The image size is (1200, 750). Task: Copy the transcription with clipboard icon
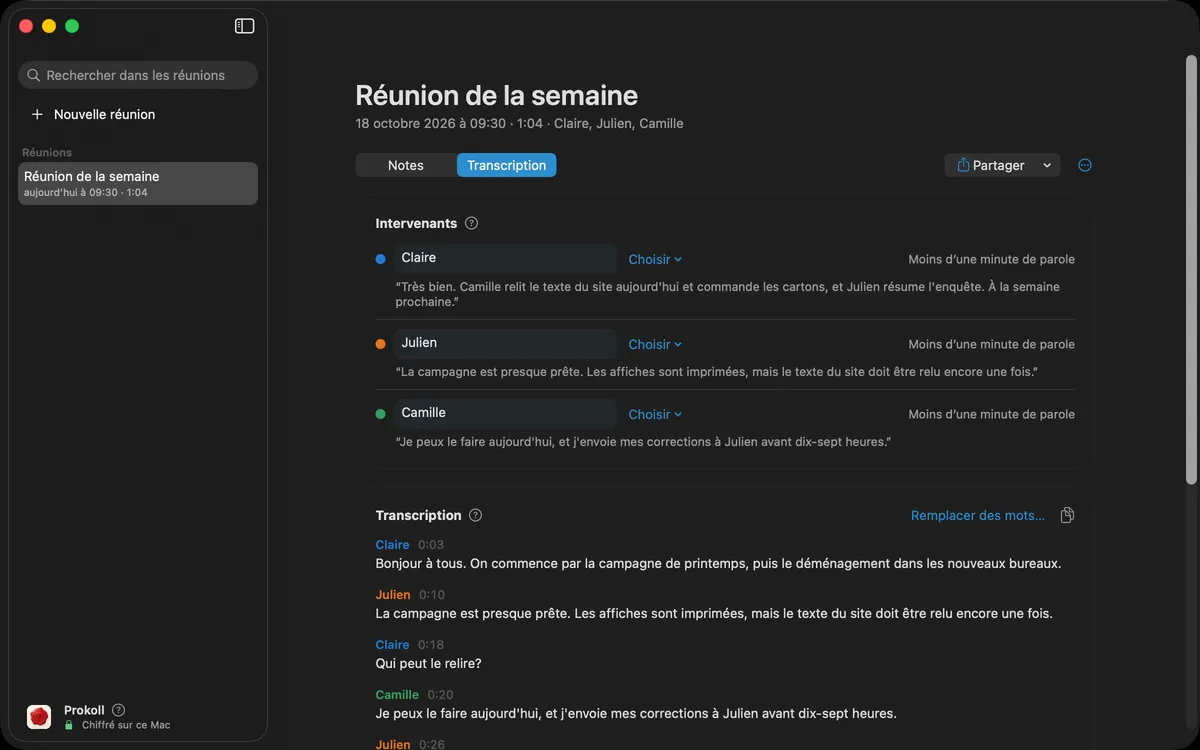click(x=1067, y=515)
